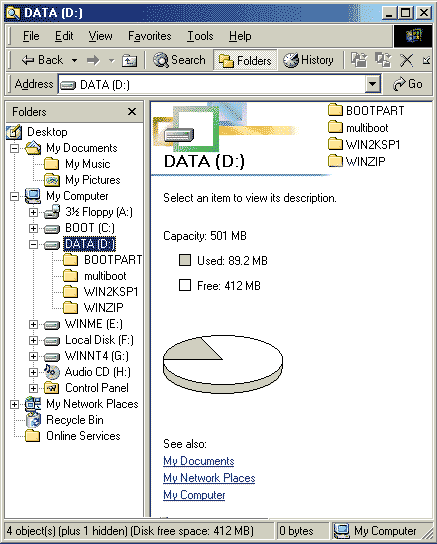
Task: Expand the WINME (E:) drive node
Action: (33, 324)
